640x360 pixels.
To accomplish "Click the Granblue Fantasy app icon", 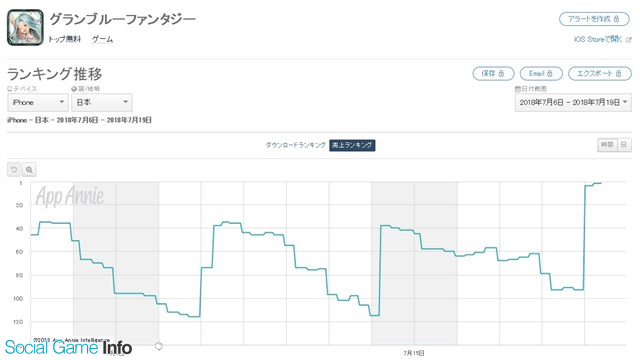I will tap(25, 28).
